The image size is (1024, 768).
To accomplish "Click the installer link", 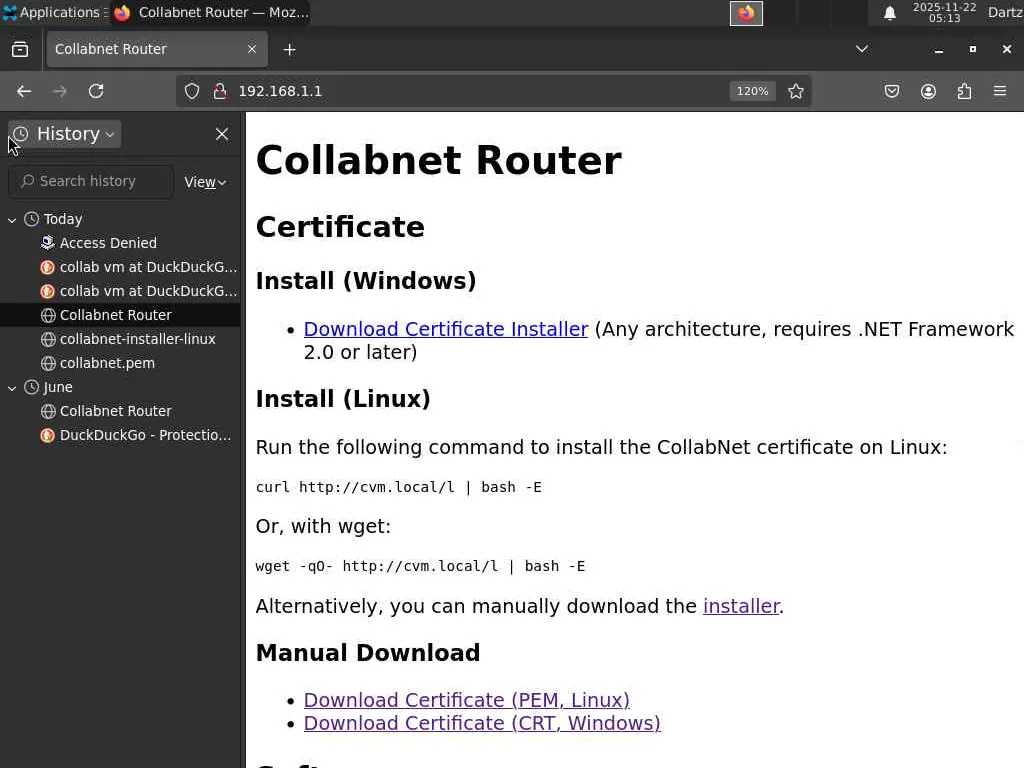I will (741, 606).
